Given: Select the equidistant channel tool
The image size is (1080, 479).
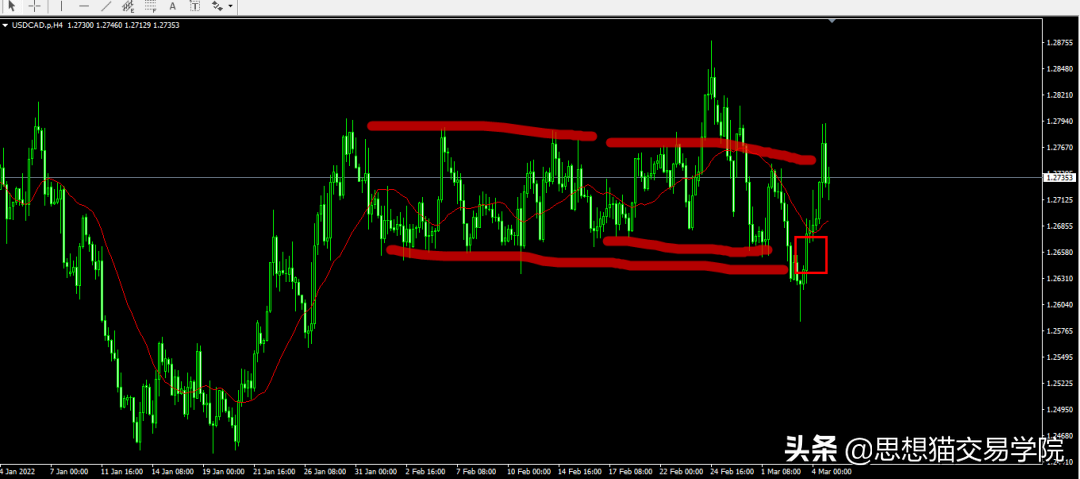Looking at the screenshot, I should pos(128,6).
